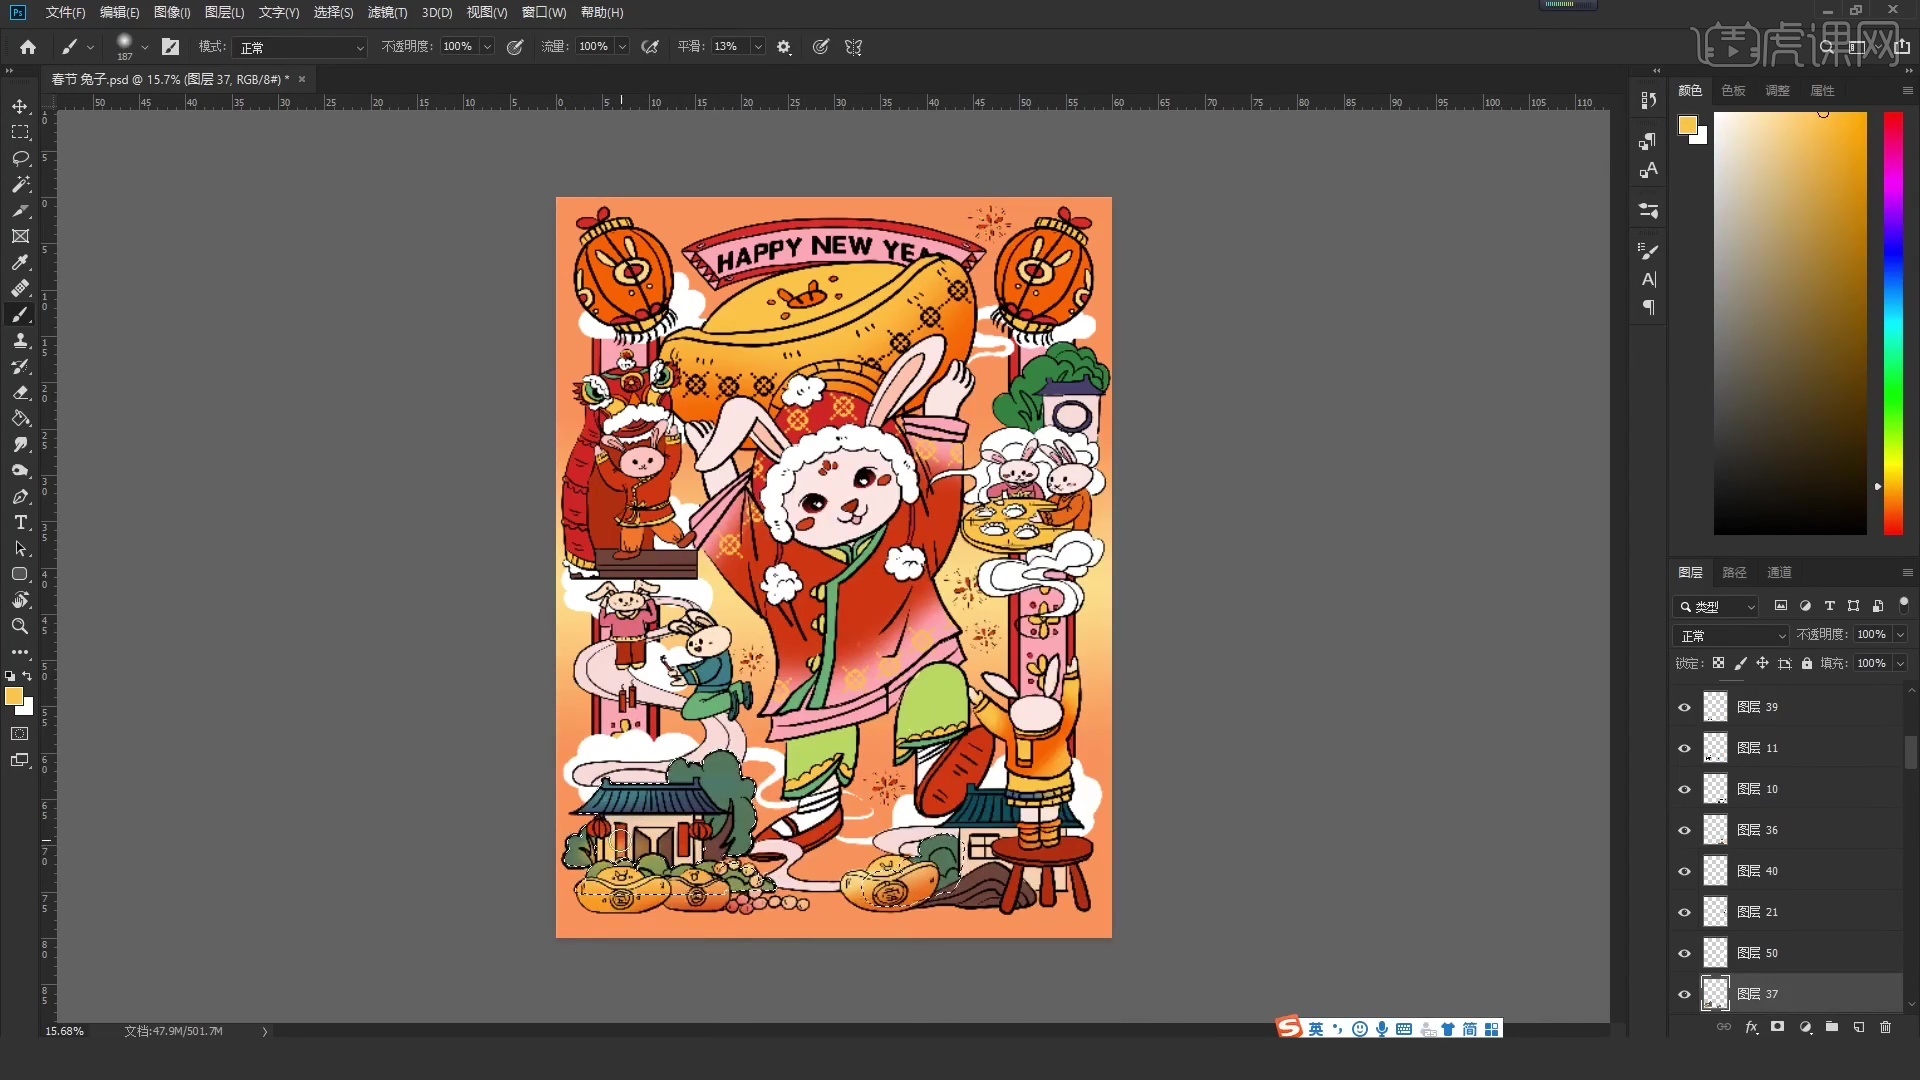
Task: Hide layer 50 visibility eye
Action: 1684,953
